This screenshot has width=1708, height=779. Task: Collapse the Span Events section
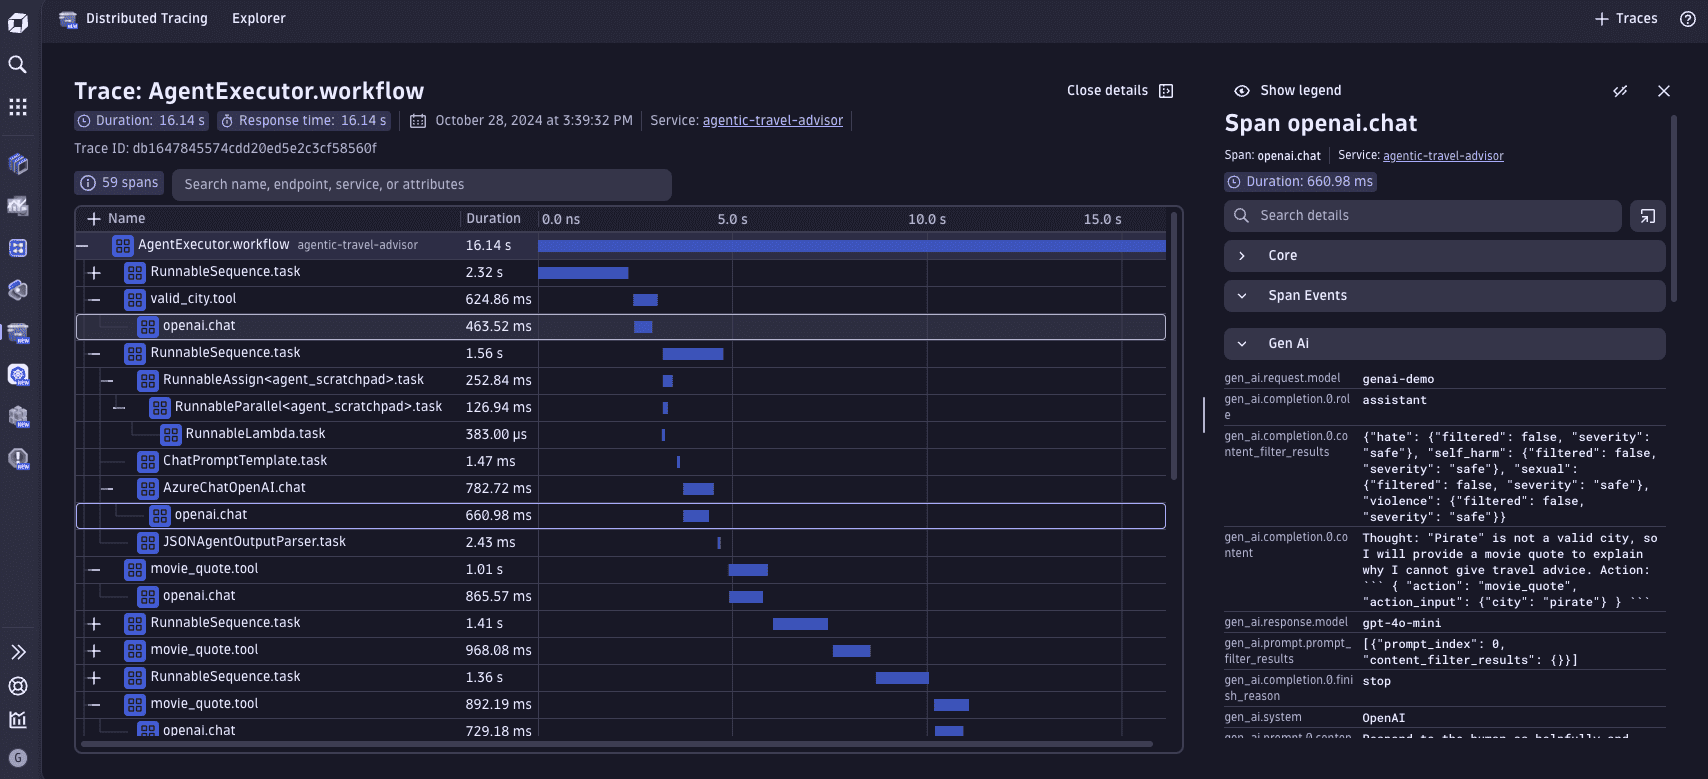[x=1444, y=296]
